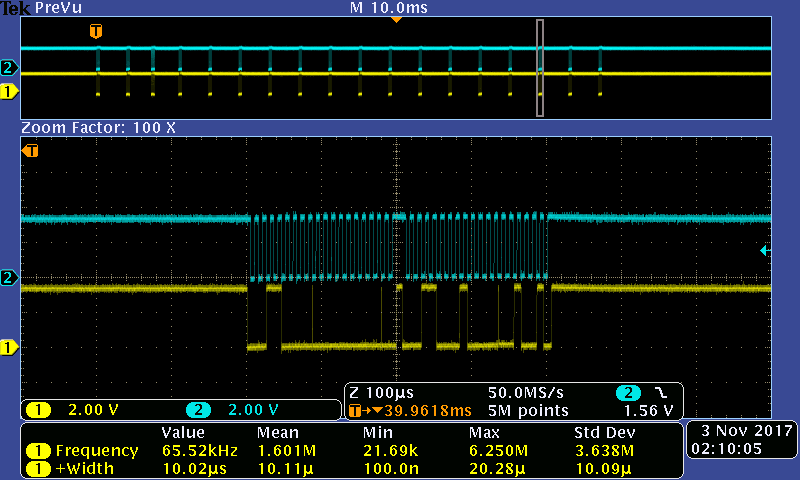800x480 pixels.
Task: Click the +Width measurement label
Action: click(x=85, y=469)
